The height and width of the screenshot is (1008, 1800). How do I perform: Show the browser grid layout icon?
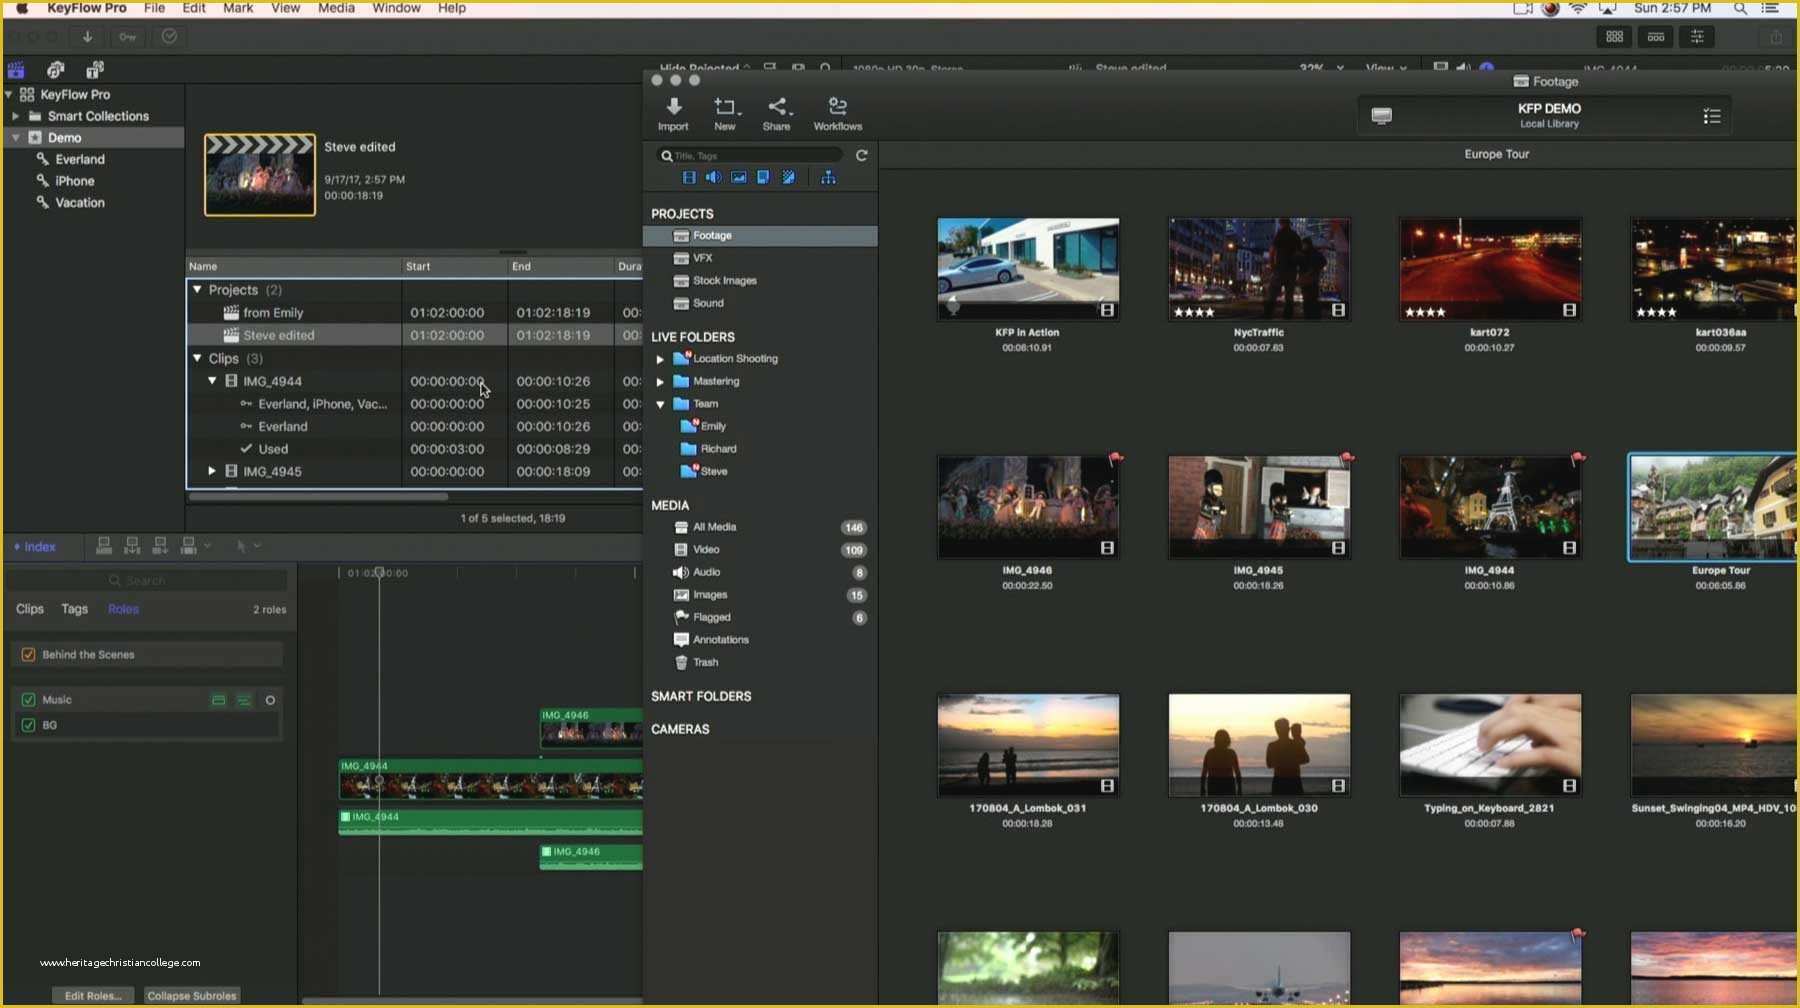1614,37
